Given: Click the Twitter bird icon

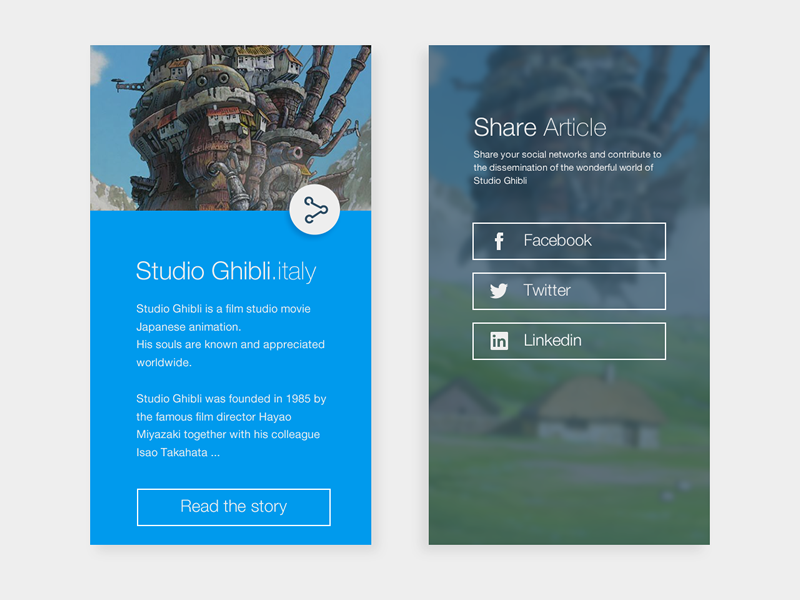Looking at the screenshot, I should 499,291.
